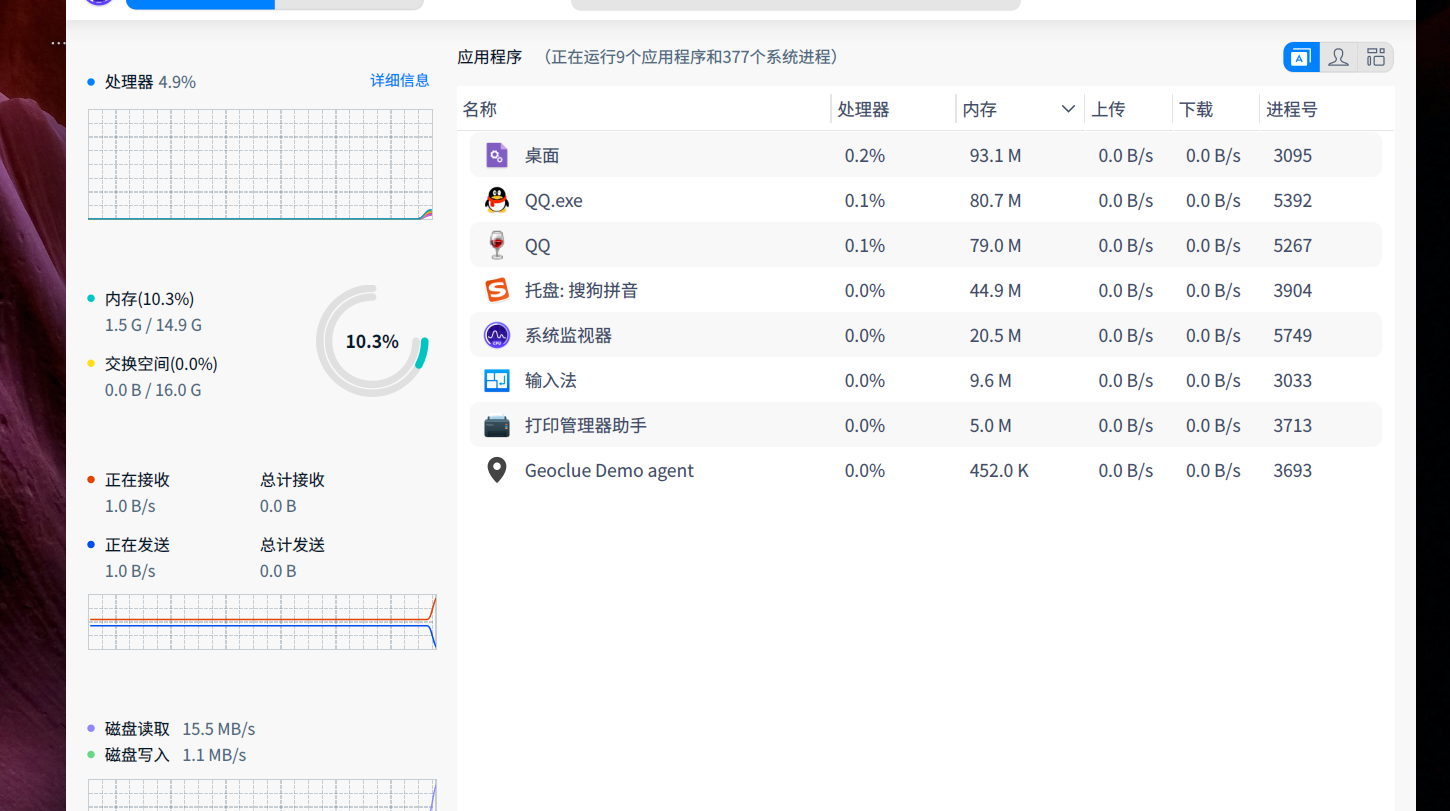Sort processes by 上传 header
The height and width of the screenshot is (811, 1450).
pos(1108,109)
